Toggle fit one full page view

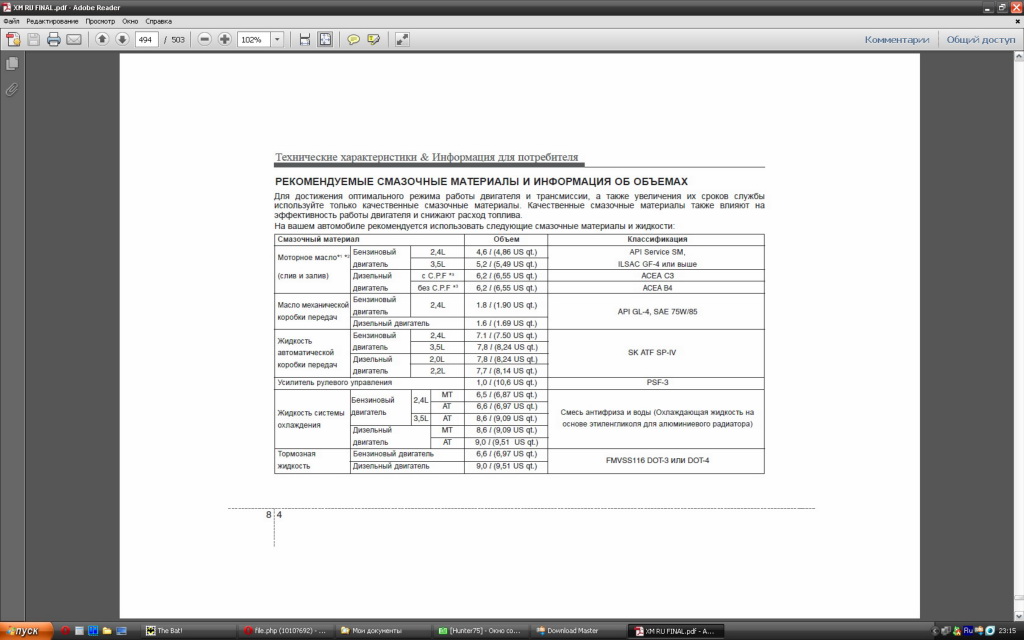coord(325,39)
